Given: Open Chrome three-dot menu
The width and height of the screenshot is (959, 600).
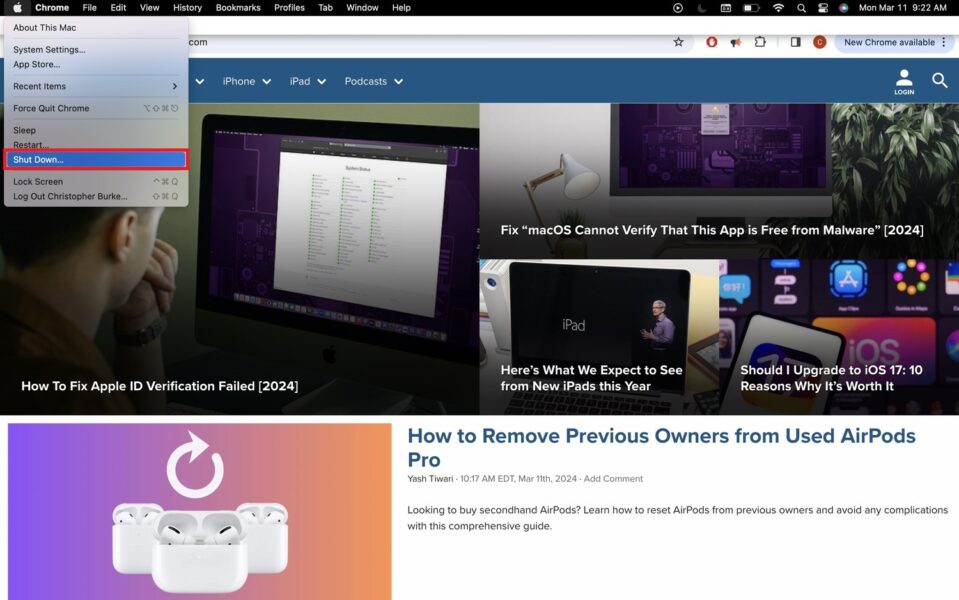Looking at the screenshot, I should [x=943, y=42].
